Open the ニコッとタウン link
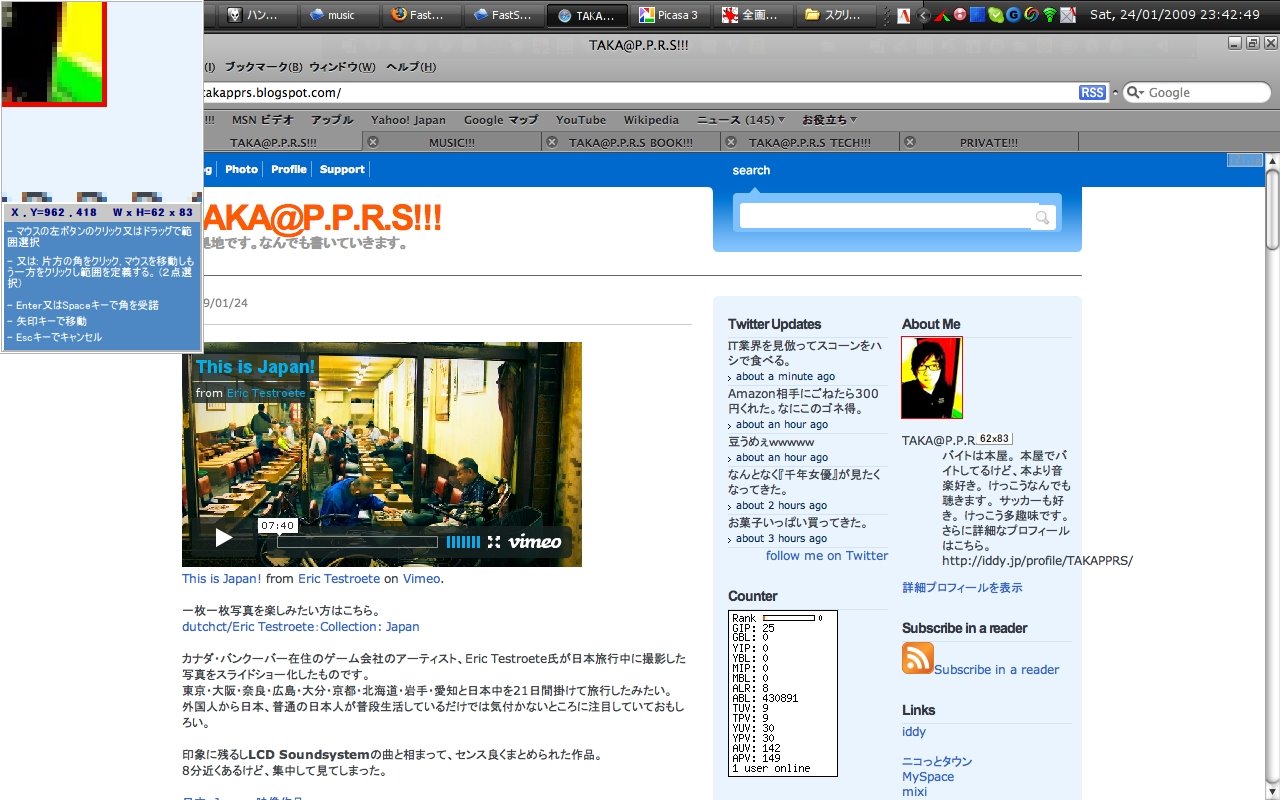The image size is (1280, 800). coord(937,761)
